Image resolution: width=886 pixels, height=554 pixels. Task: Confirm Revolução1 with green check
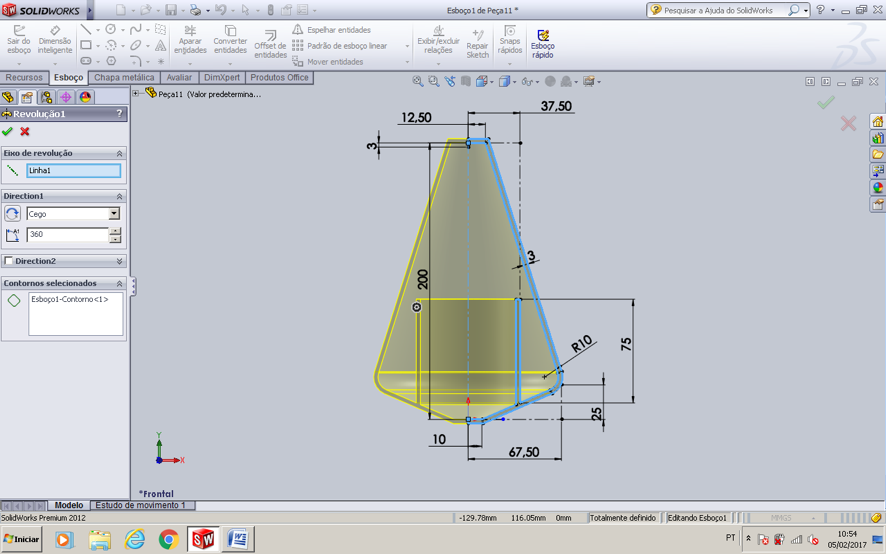coord(7,131)
